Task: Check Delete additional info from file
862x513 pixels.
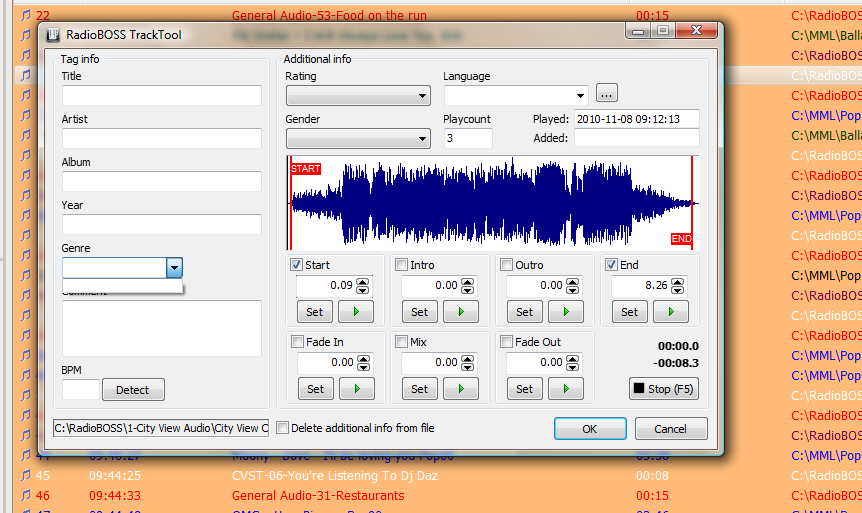Action: pyautogui.click(x=283, y=427)
